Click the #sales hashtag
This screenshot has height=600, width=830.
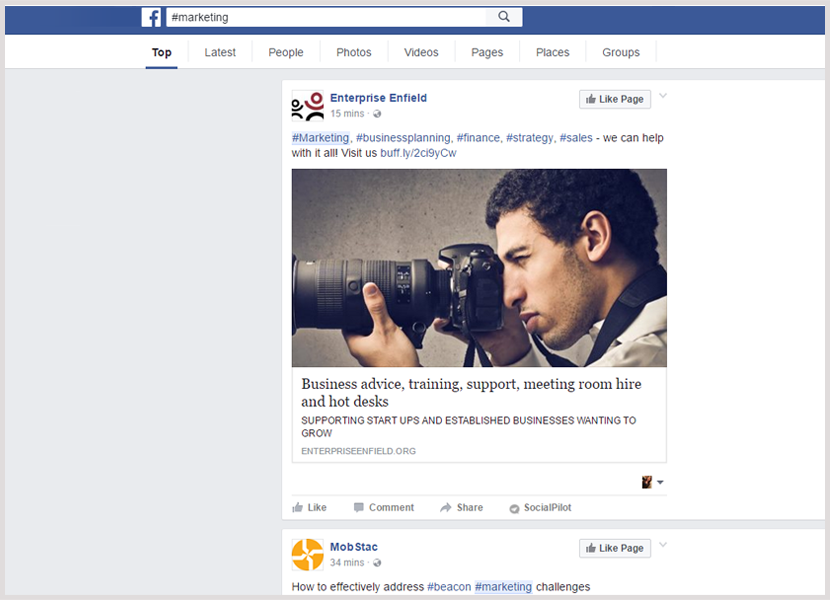[576, 138]
